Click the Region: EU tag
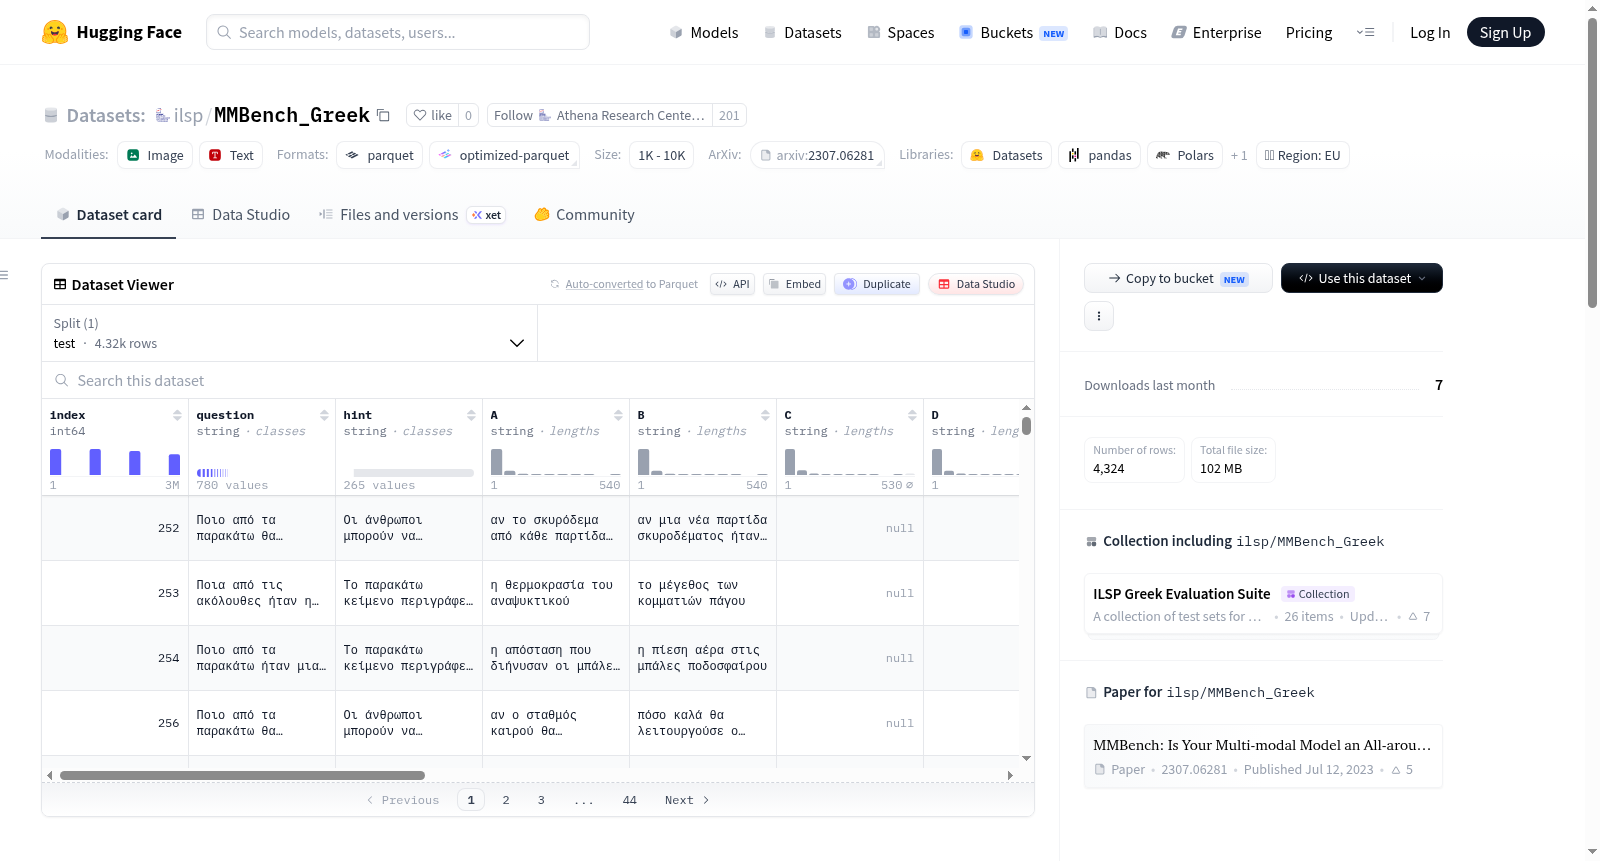 [x=1302, y=155]
